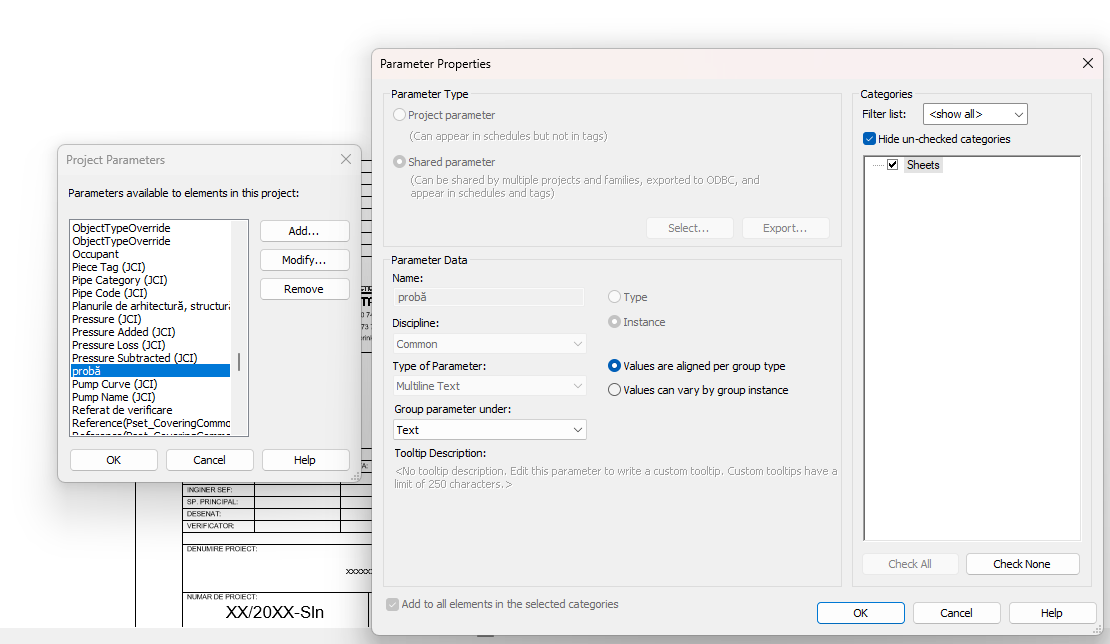Open Group parameter under dropdown
The image size is (1110, 644).
(490, 430)
